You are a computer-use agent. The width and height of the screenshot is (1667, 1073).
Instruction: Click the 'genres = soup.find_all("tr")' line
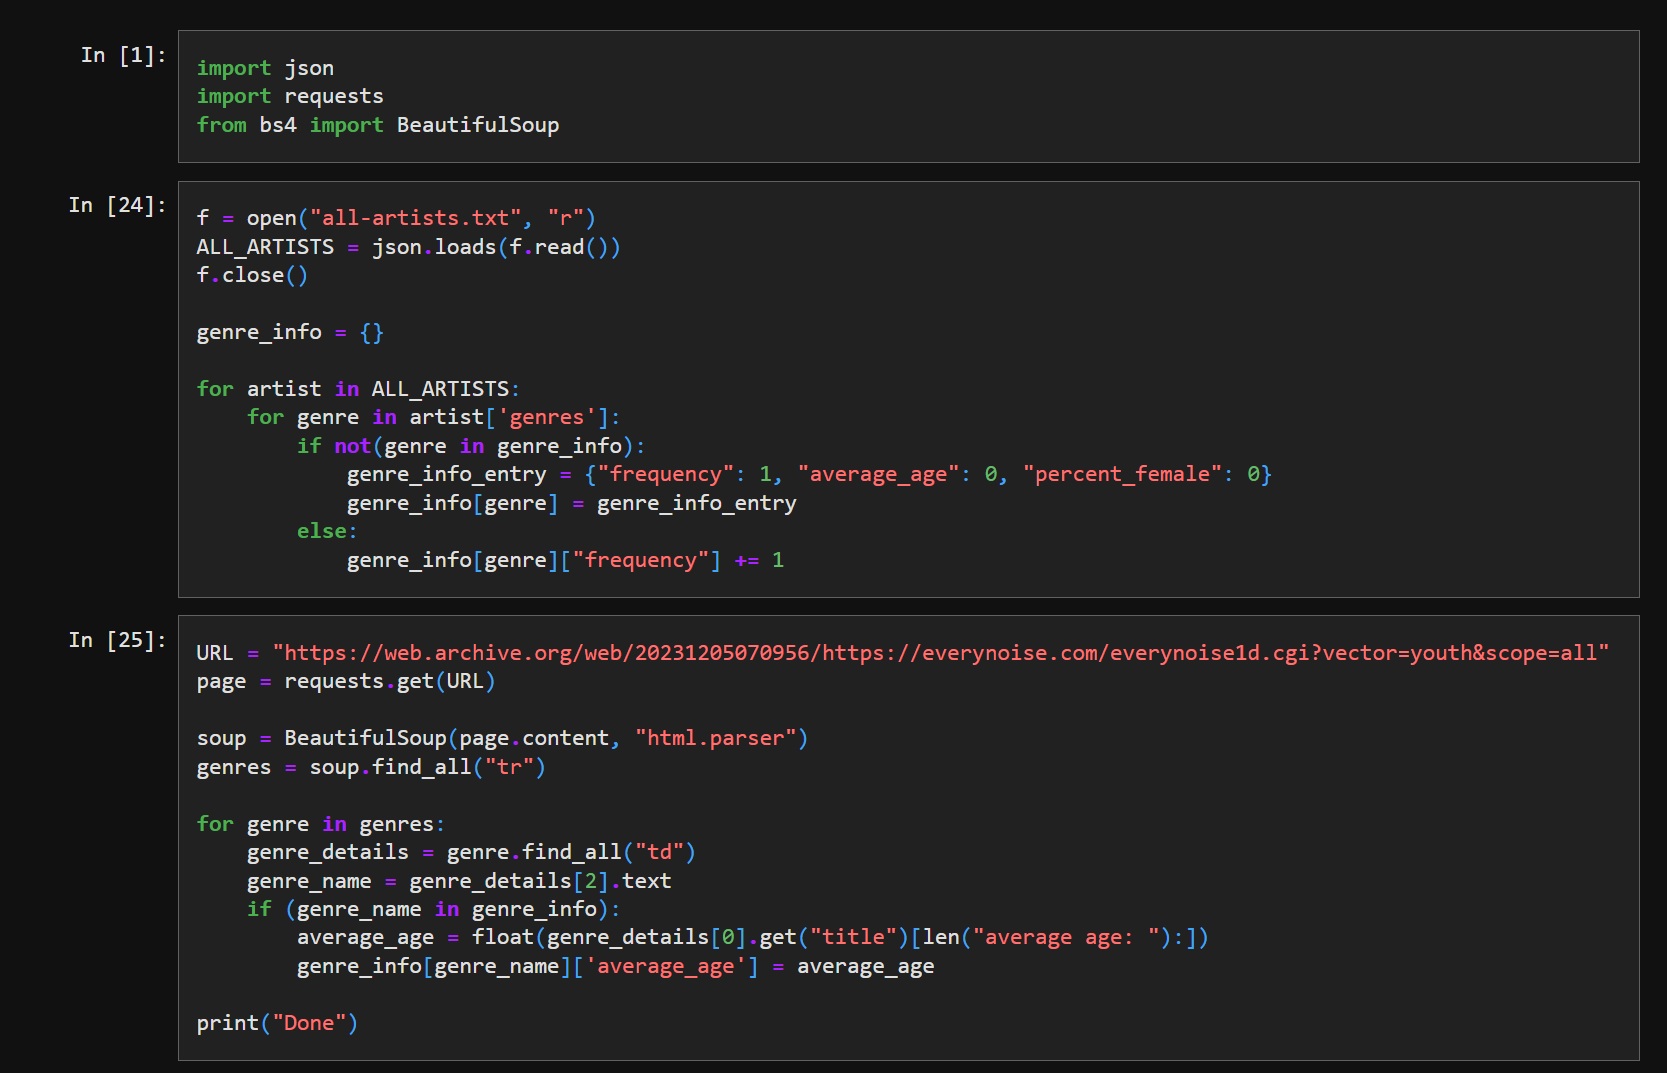tap(371, 767)
